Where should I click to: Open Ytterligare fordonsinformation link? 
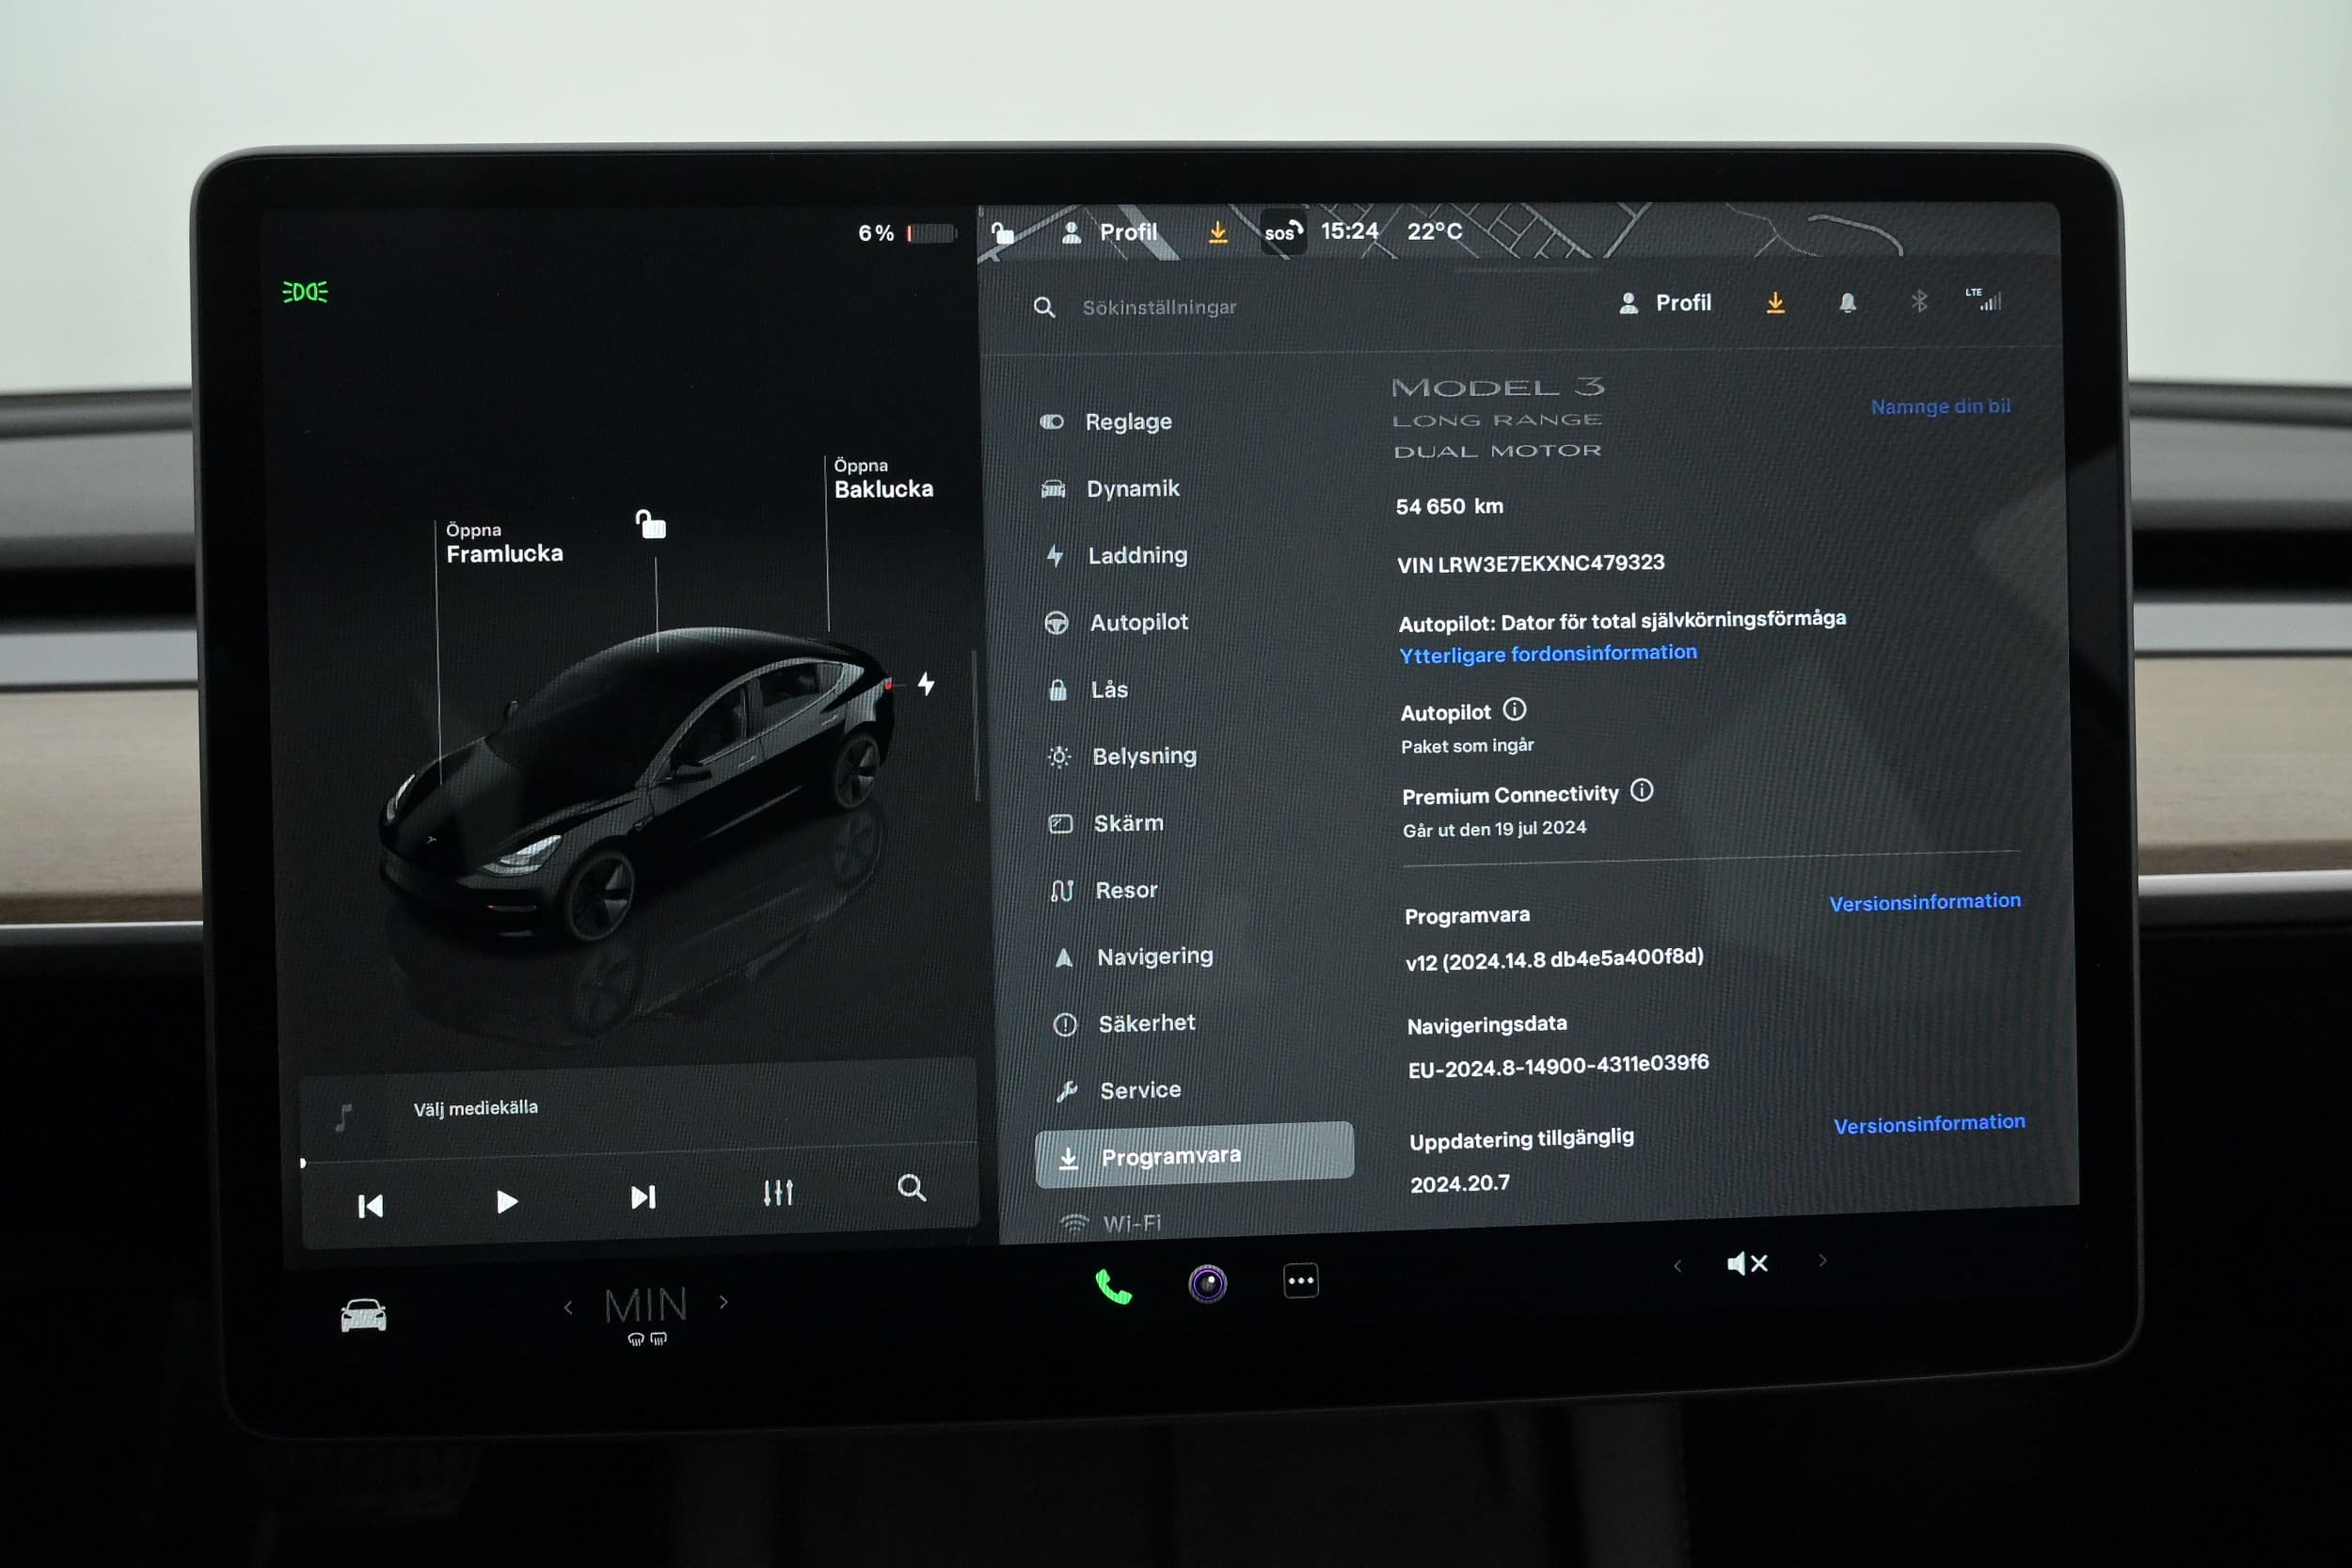(x=1547, y=654)
